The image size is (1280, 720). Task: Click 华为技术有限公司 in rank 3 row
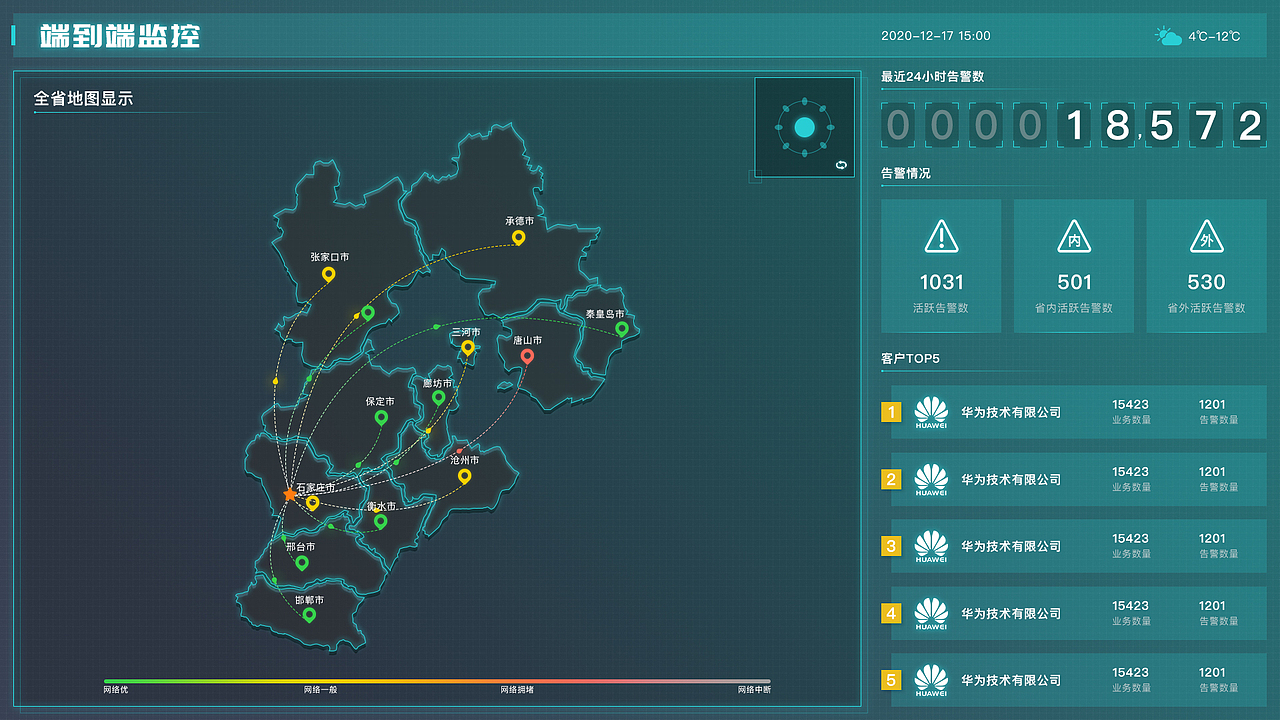(1011, 546)
